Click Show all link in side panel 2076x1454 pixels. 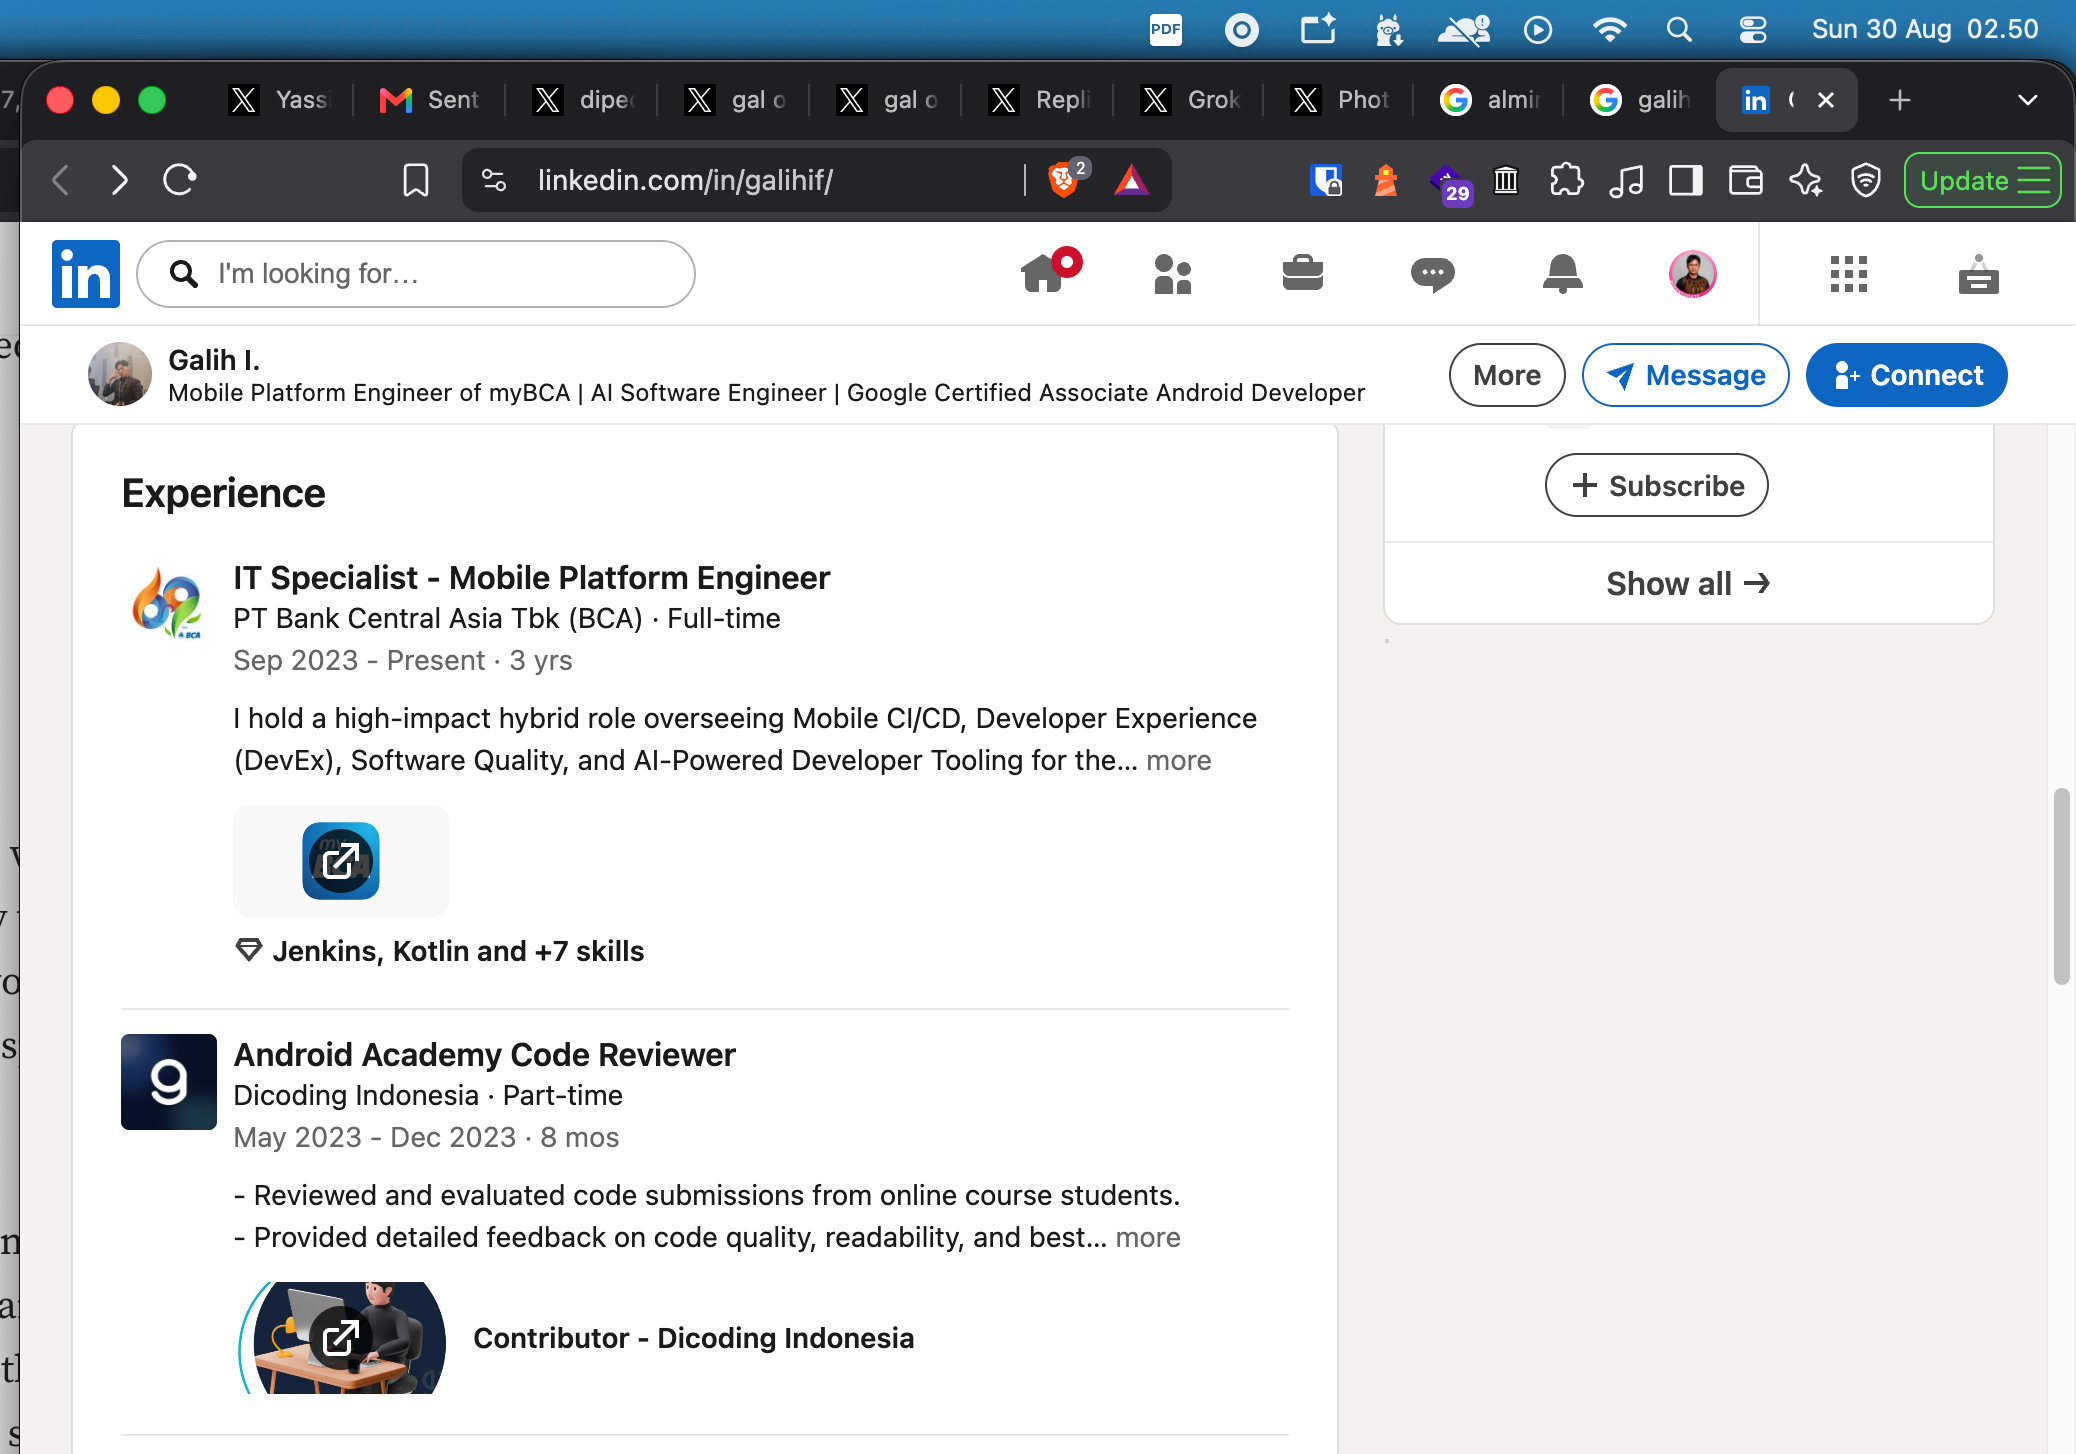tap(1688, 583)
